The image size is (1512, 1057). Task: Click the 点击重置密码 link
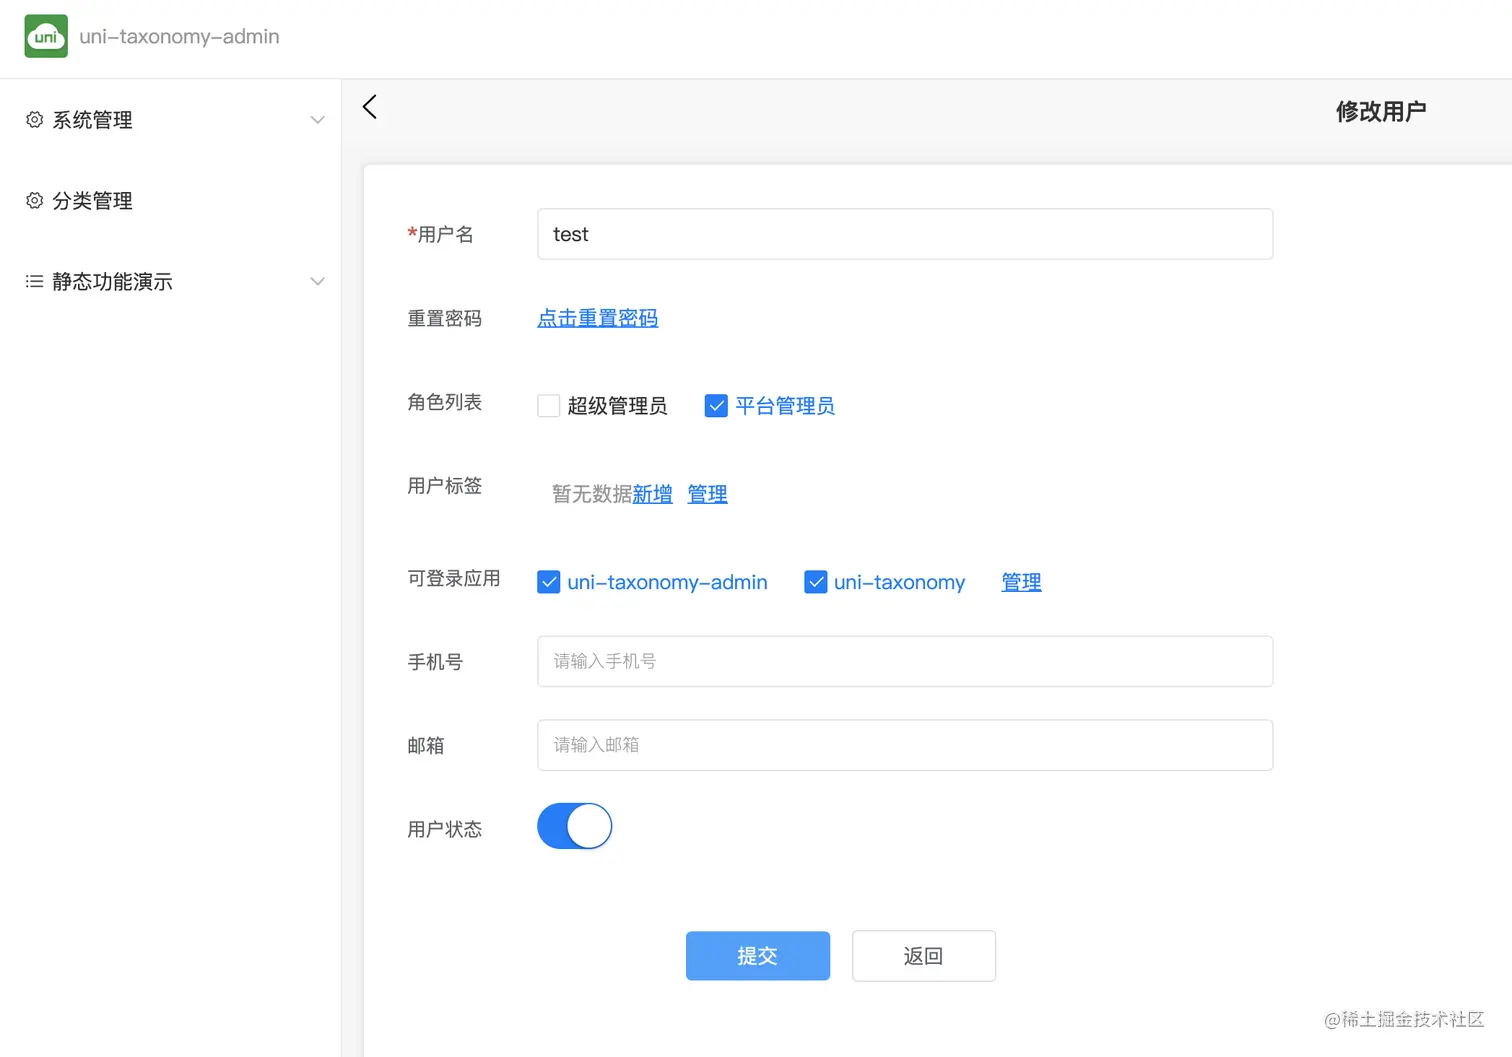coord(597,318)
